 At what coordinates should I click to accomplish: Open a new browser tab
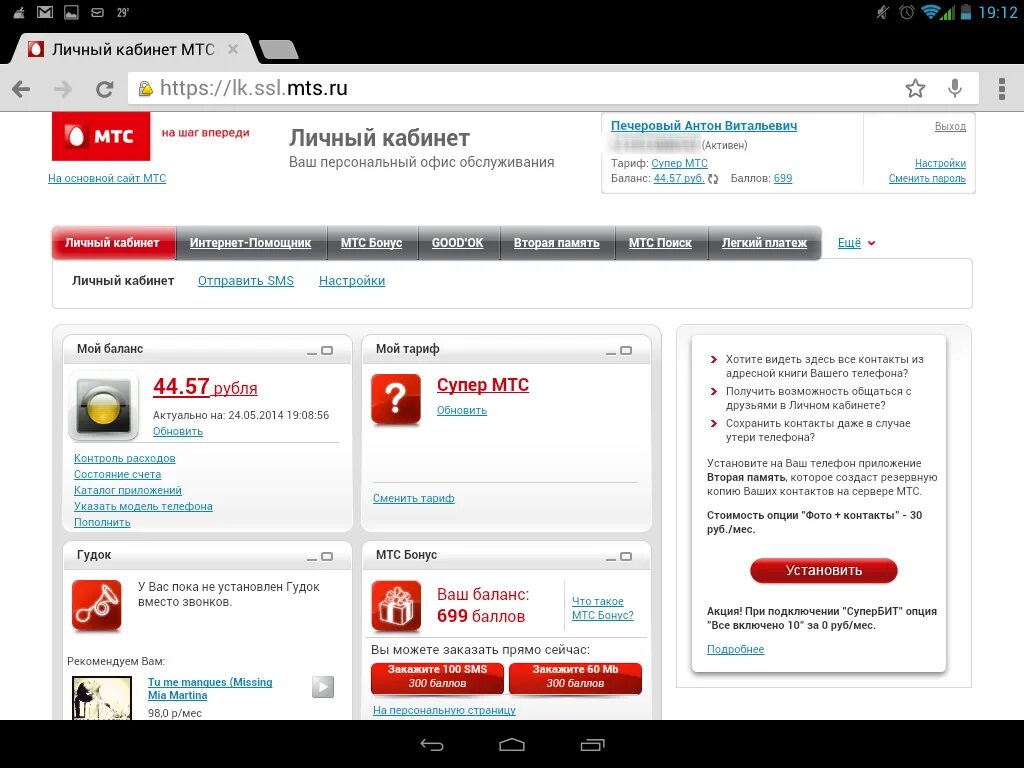coord(278,50)
